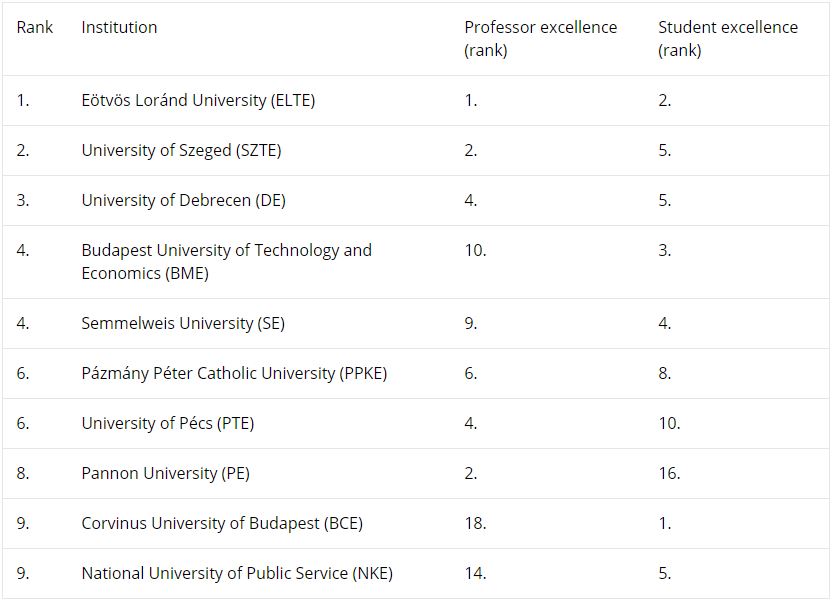
Task: Click Corvinus University of Budapest (BCE)
Action: (x=222, y=523)
